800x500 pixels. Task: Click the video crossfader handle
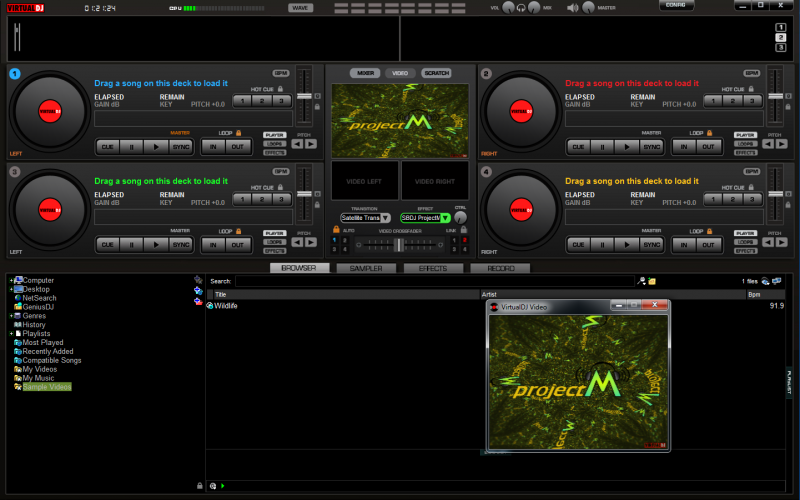pyautogui.click(x=398, y=245)
